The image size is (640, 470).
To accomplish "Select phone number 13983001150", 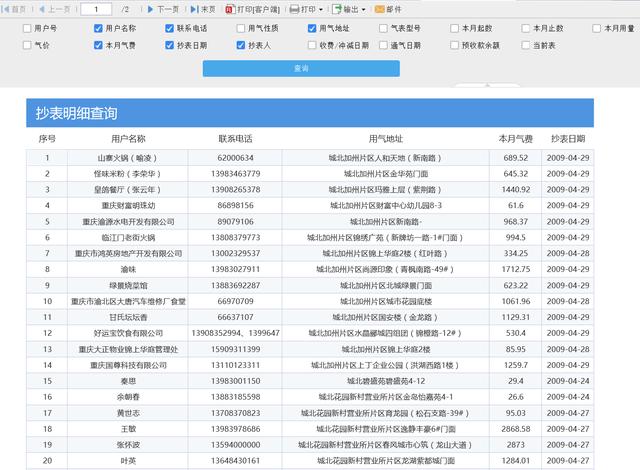I will tap(236, 381).
